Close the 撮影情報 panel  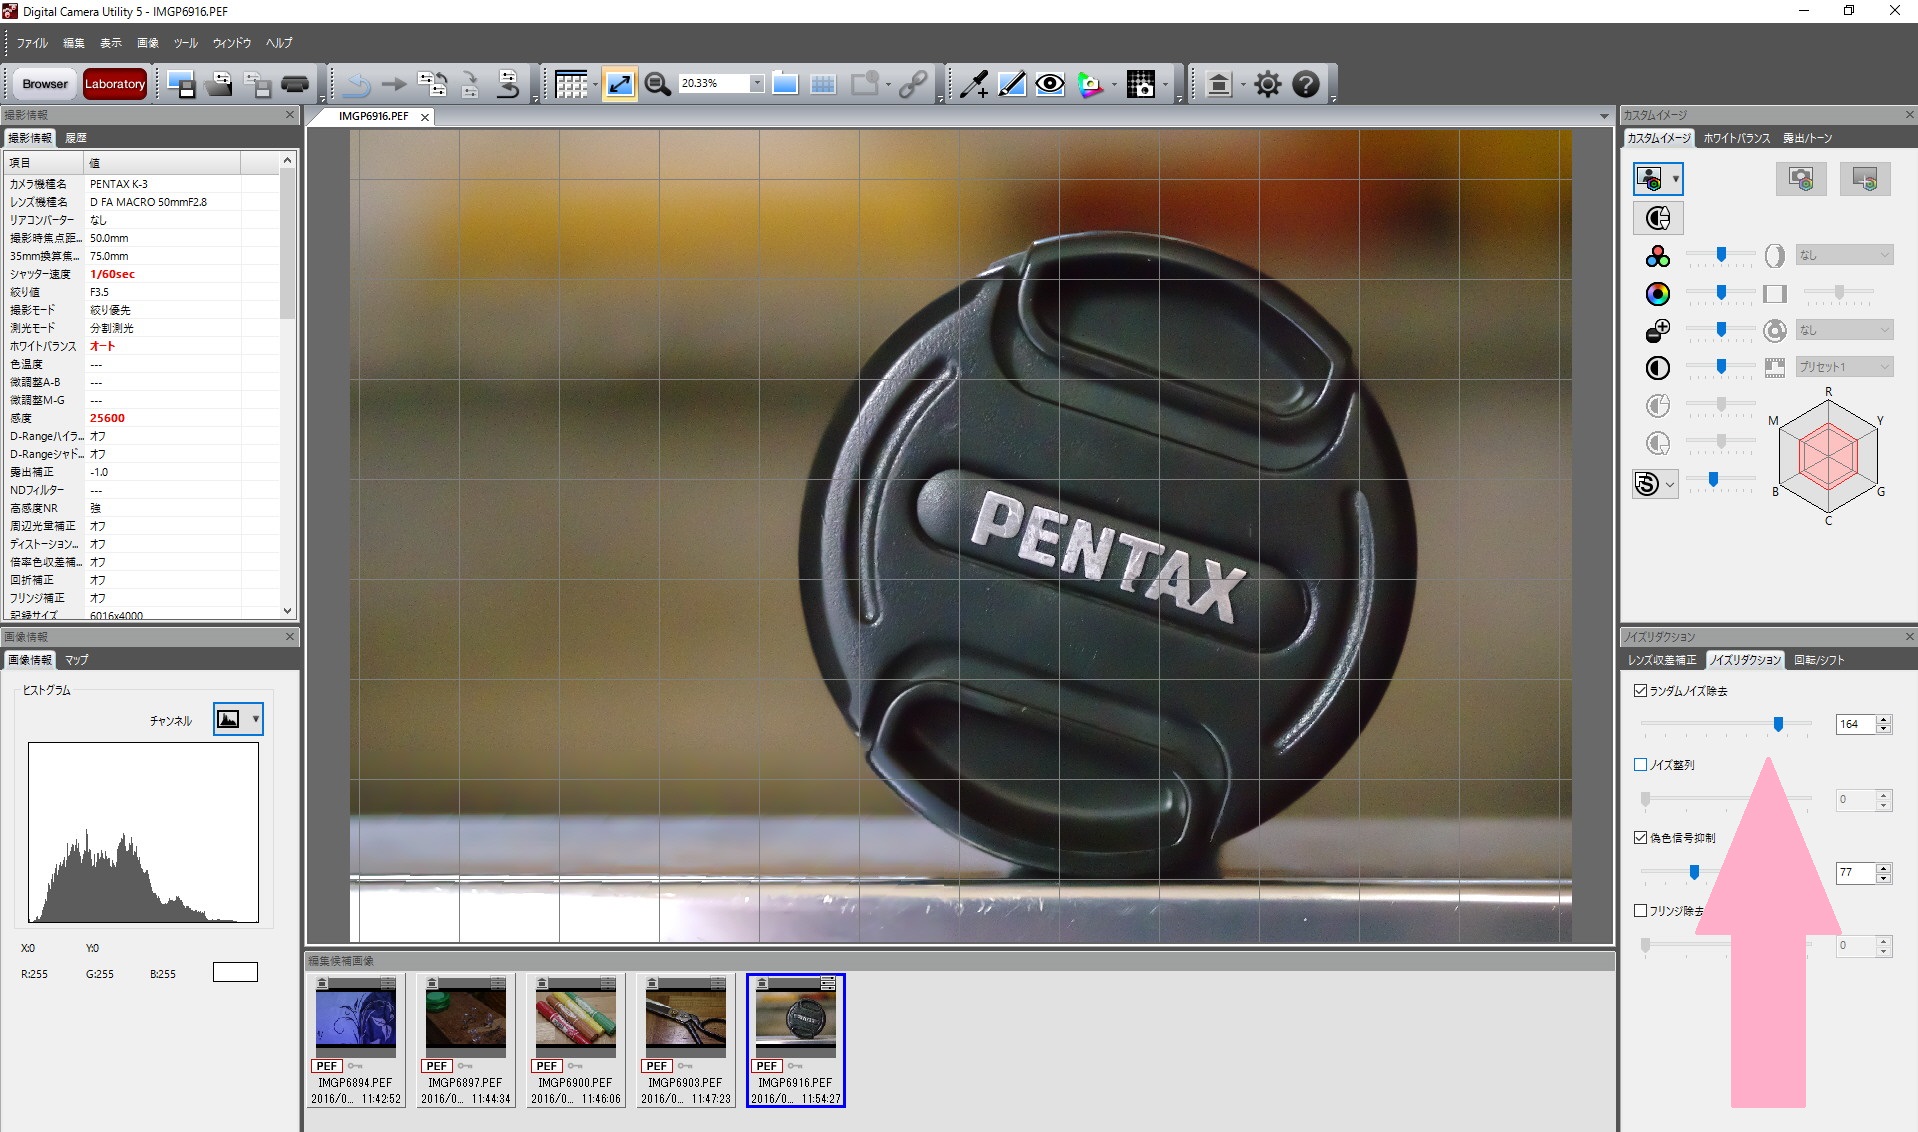click(x=290, y=115)
